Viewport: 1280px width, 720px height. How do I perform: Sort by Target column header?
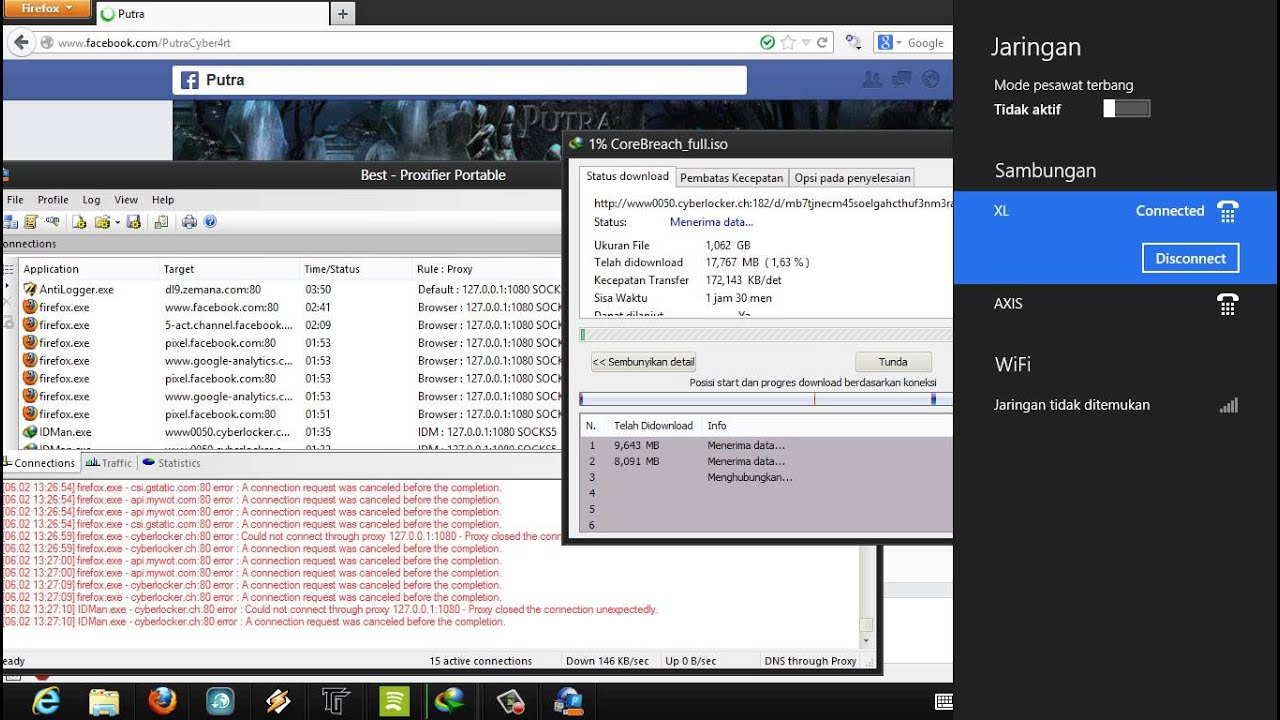coord(228,269)
